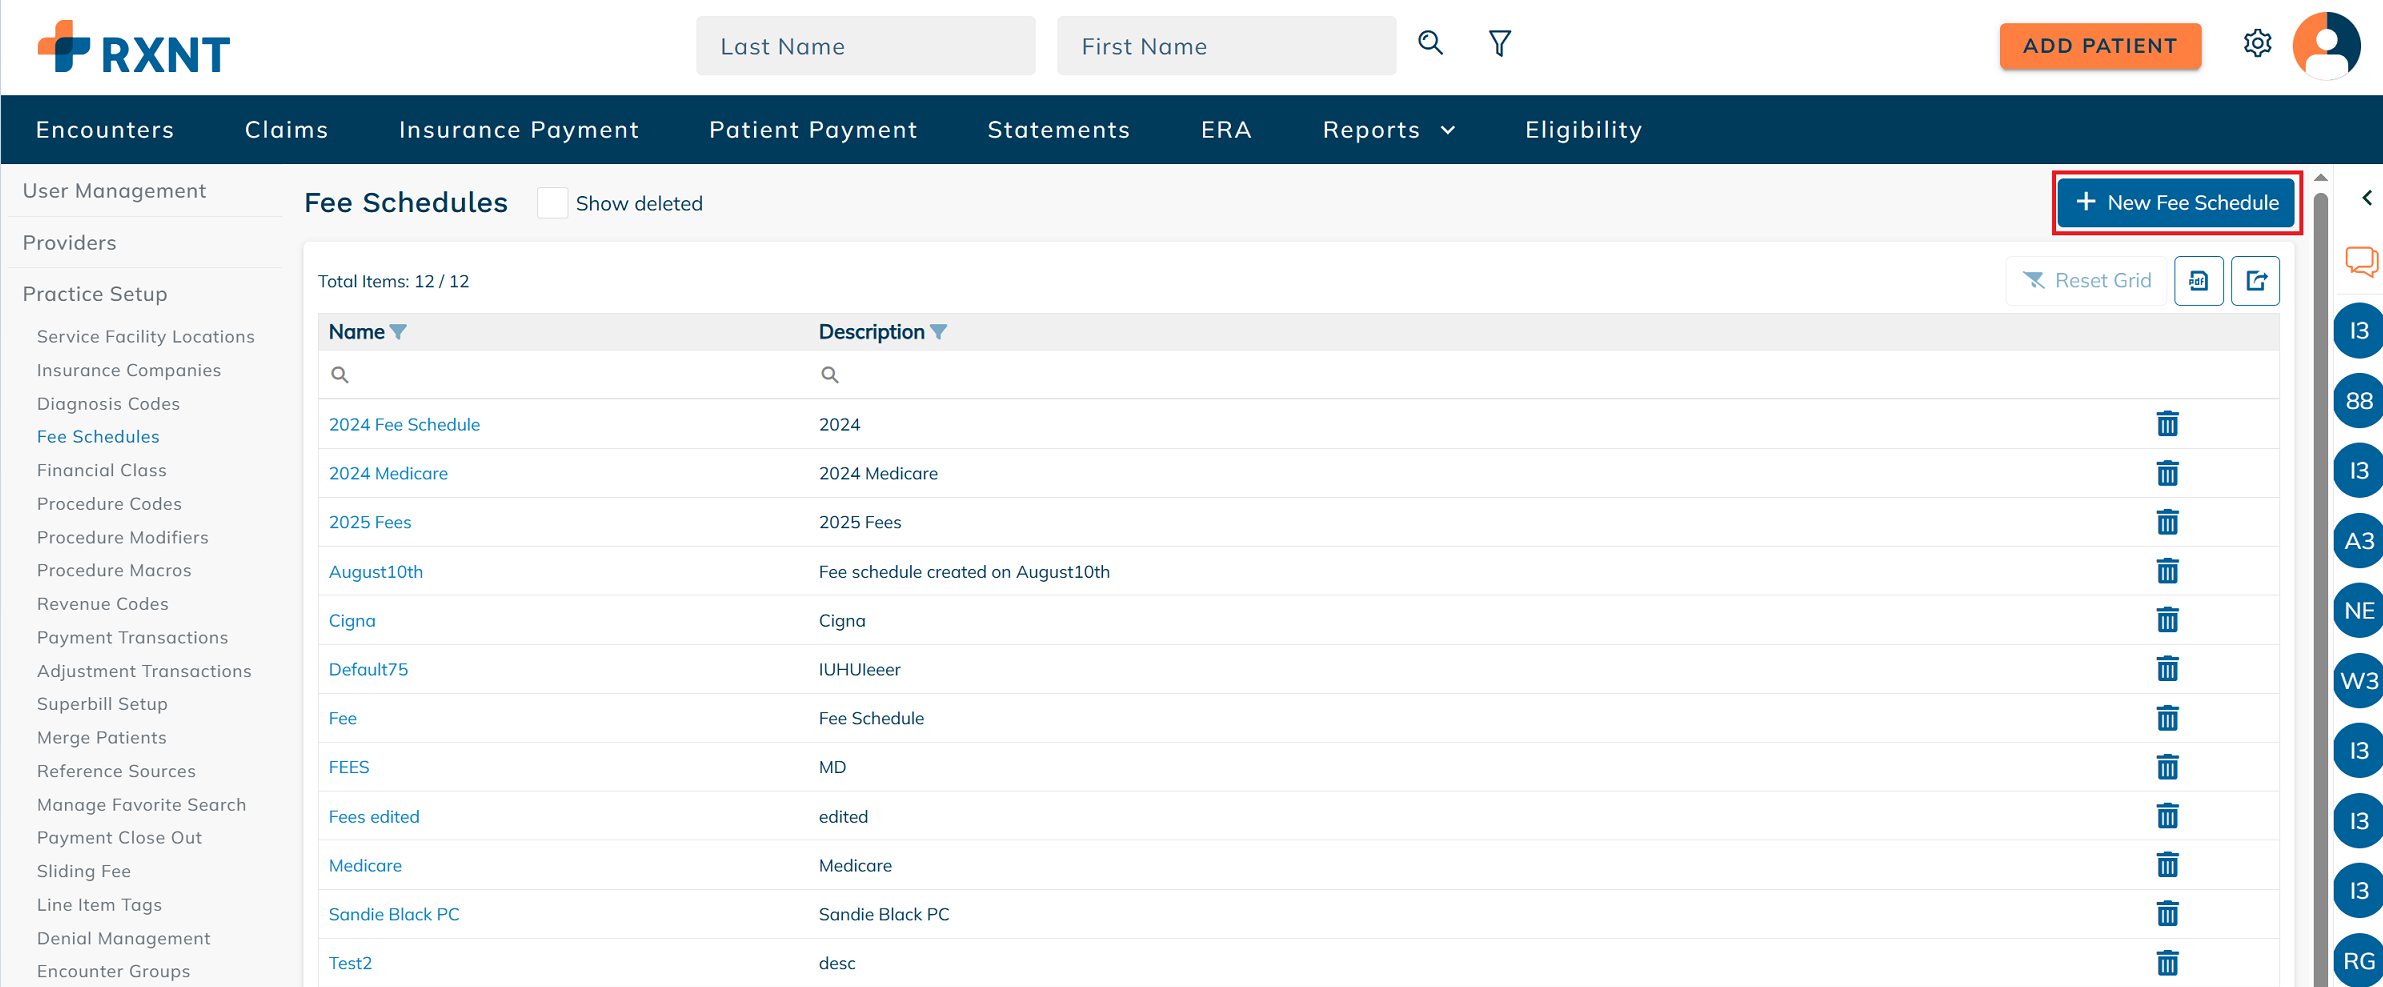2383x987 pixels.
Task: Click the New Fee Schedule button
Action: point(2177,203)
